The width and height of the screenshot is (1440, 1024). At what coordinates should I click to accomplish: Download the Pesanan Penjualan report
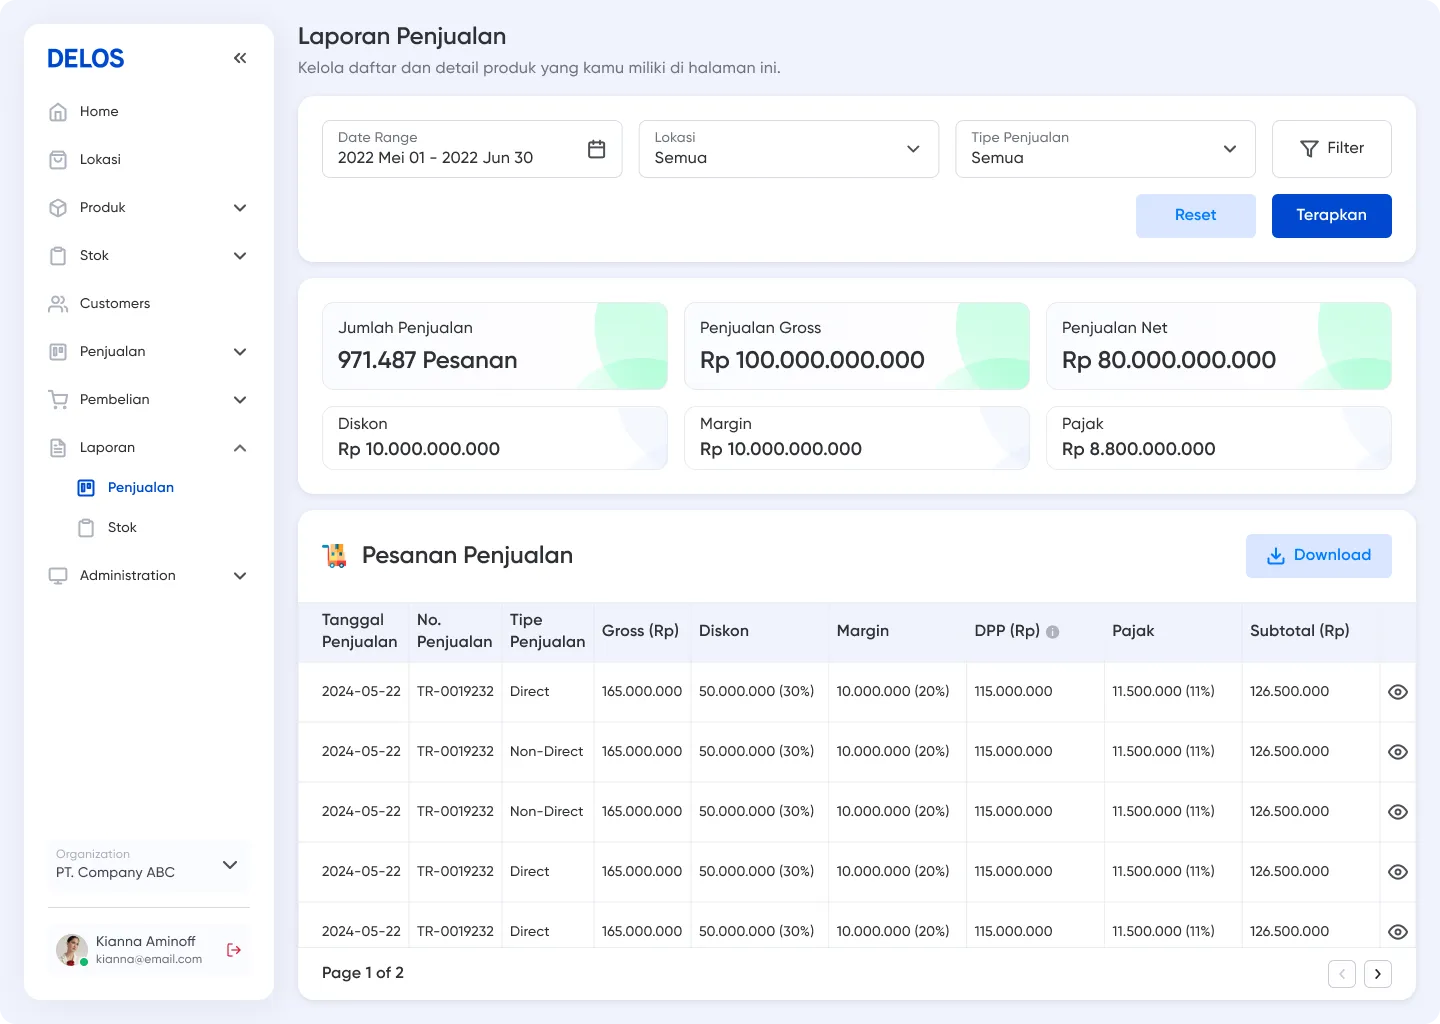(1318, 556)
